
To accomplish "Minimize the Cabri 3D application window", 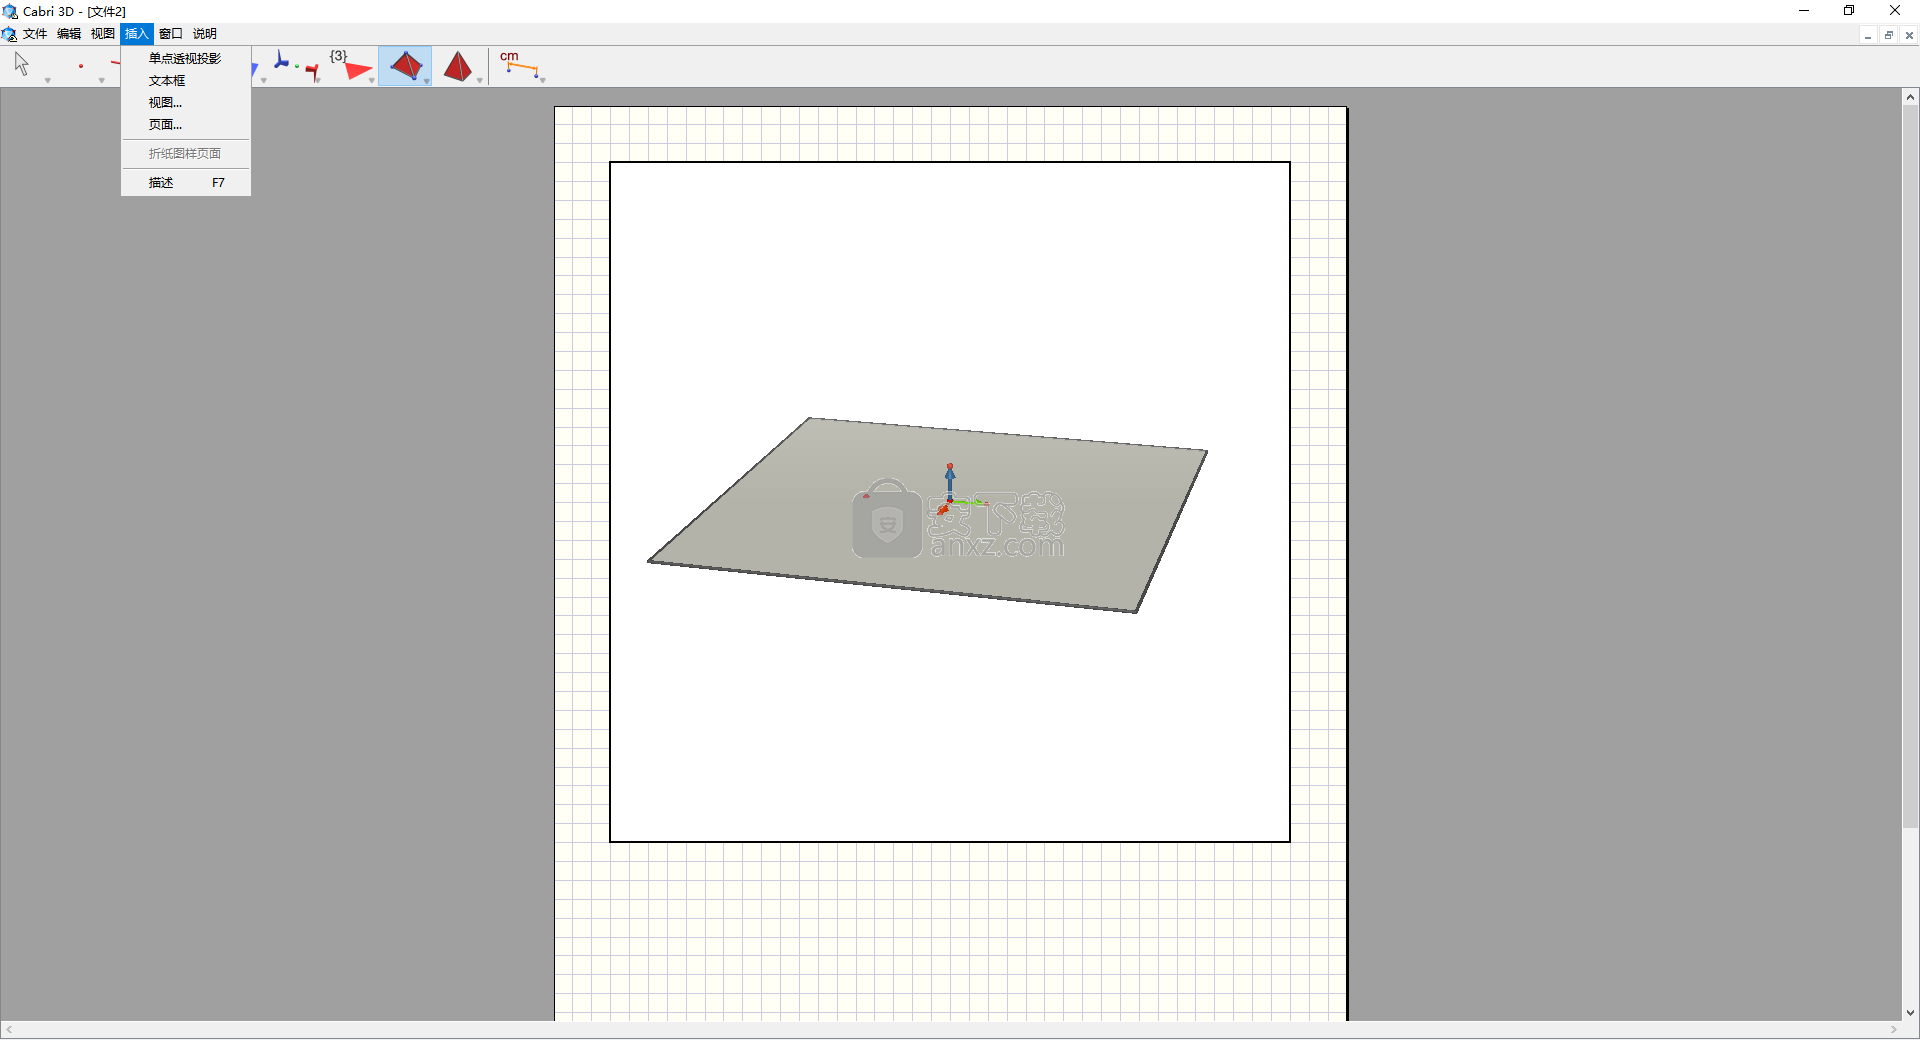I will 1804,11.
